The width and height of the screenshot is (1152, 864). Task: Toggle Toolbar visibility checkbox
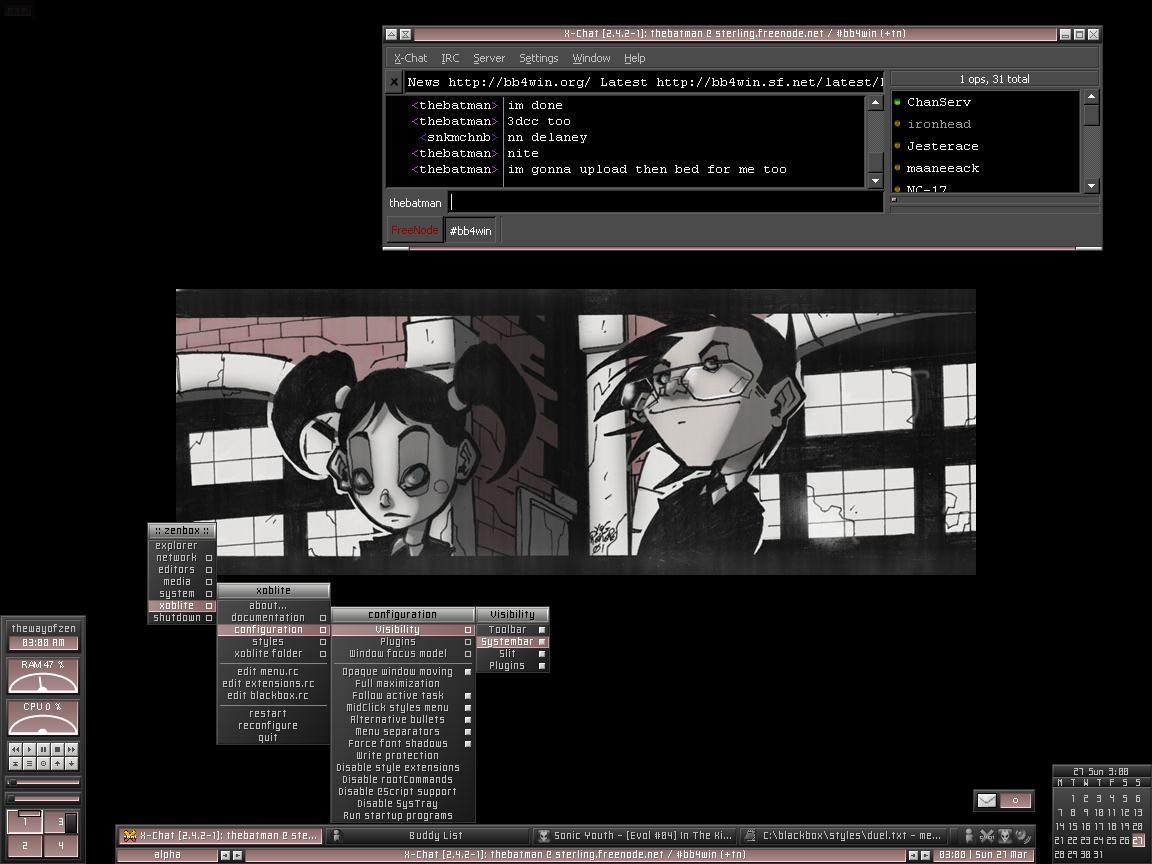542,630
